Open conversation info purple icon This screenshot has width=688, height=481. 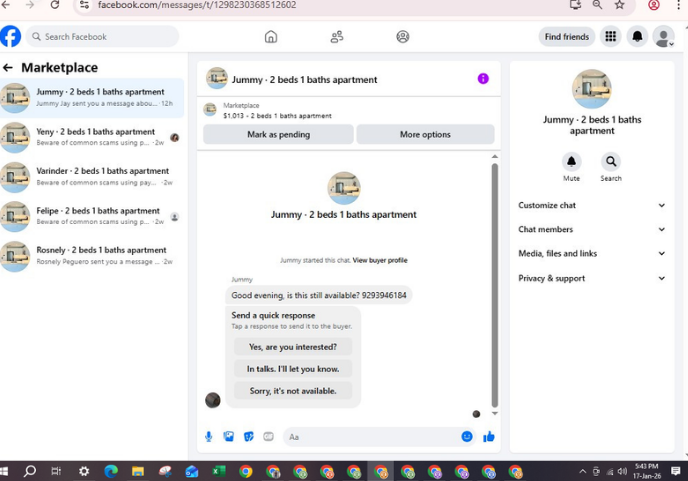coord(483,79)
